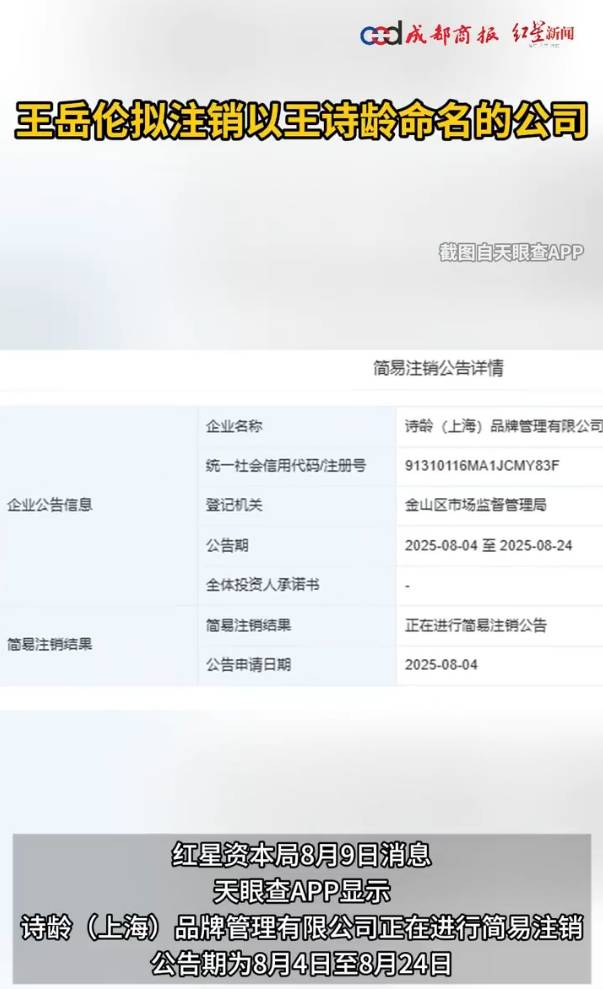The height and width of the screenshot is (989, 603).
Task: Click the 登记机关 field label
Action: click(x=234, y=505)
